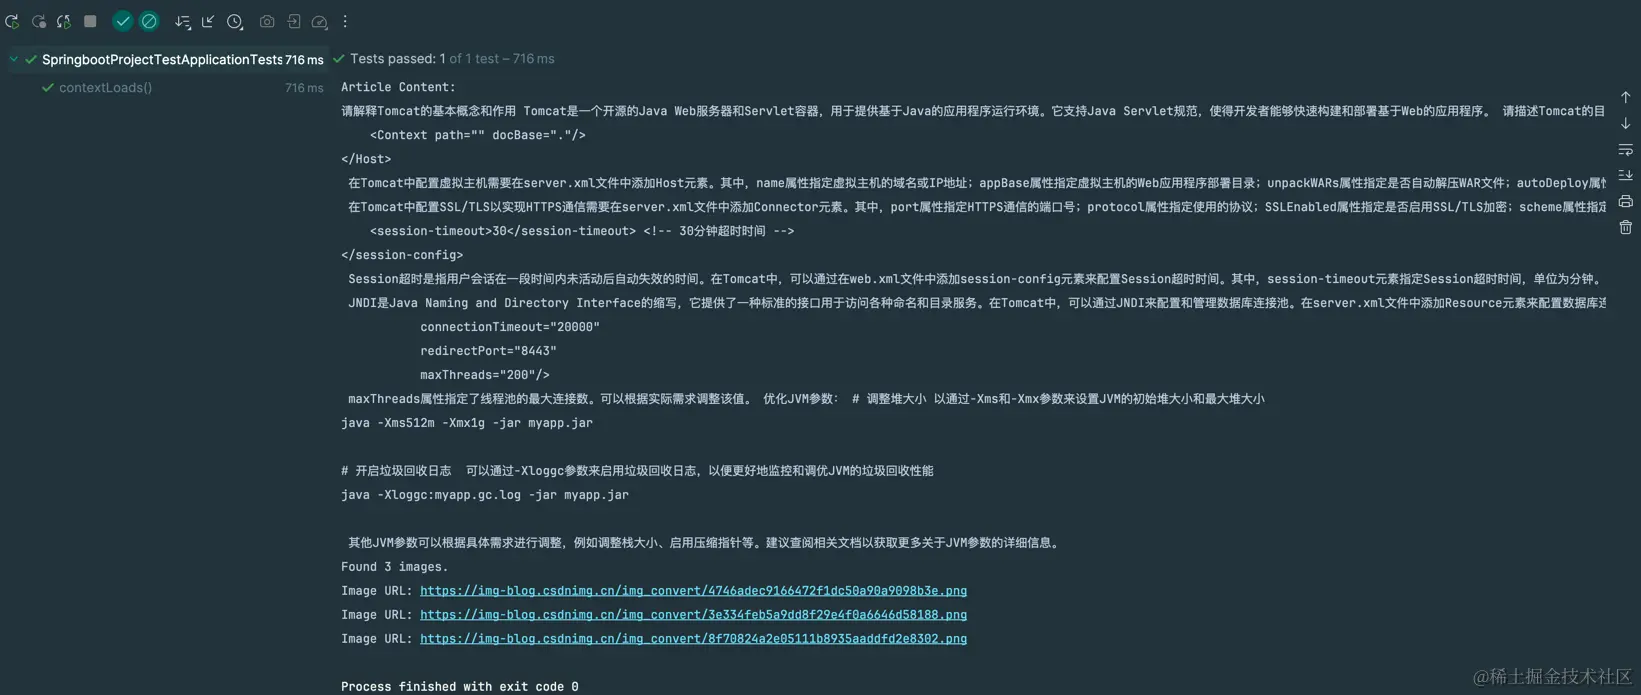
Task: Click the '</Host>' output line
Action: click(366, 159)
